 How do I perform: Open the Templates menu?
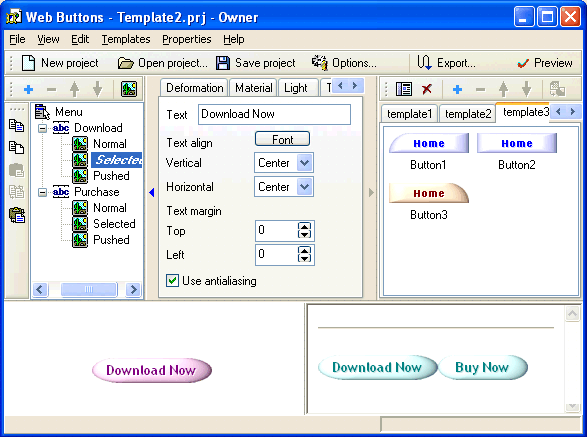coord(126,39)
